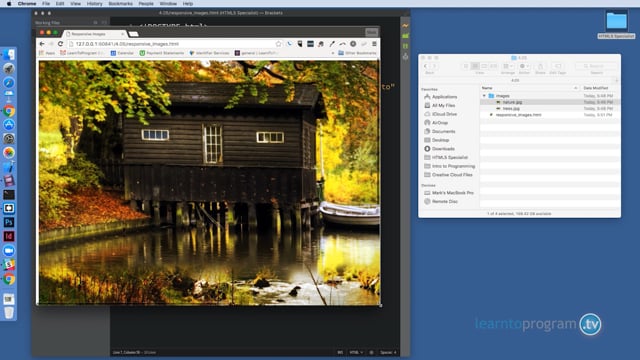This screenshot has height=360, width=640.
Task: Select Remote Disc in Finder sidebar
Action: (441, 202)
